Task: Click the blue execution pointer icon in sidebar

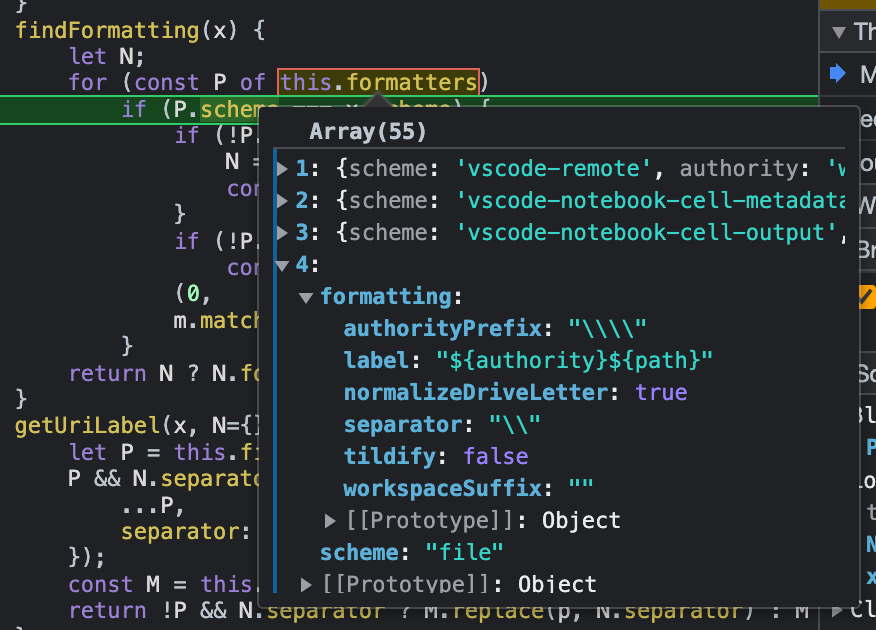Action: (838, 72)
